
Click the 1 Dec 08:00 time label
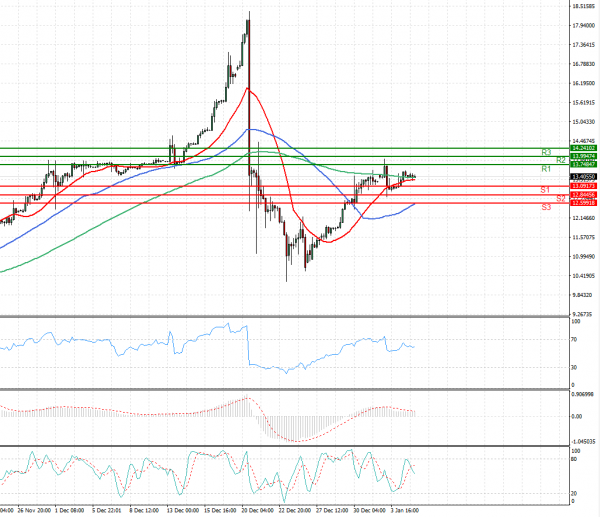tap(69, 510)
